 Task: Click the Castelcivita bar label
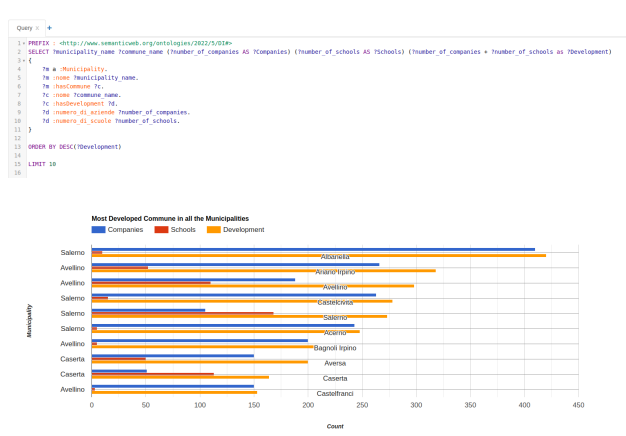point(335,302)
